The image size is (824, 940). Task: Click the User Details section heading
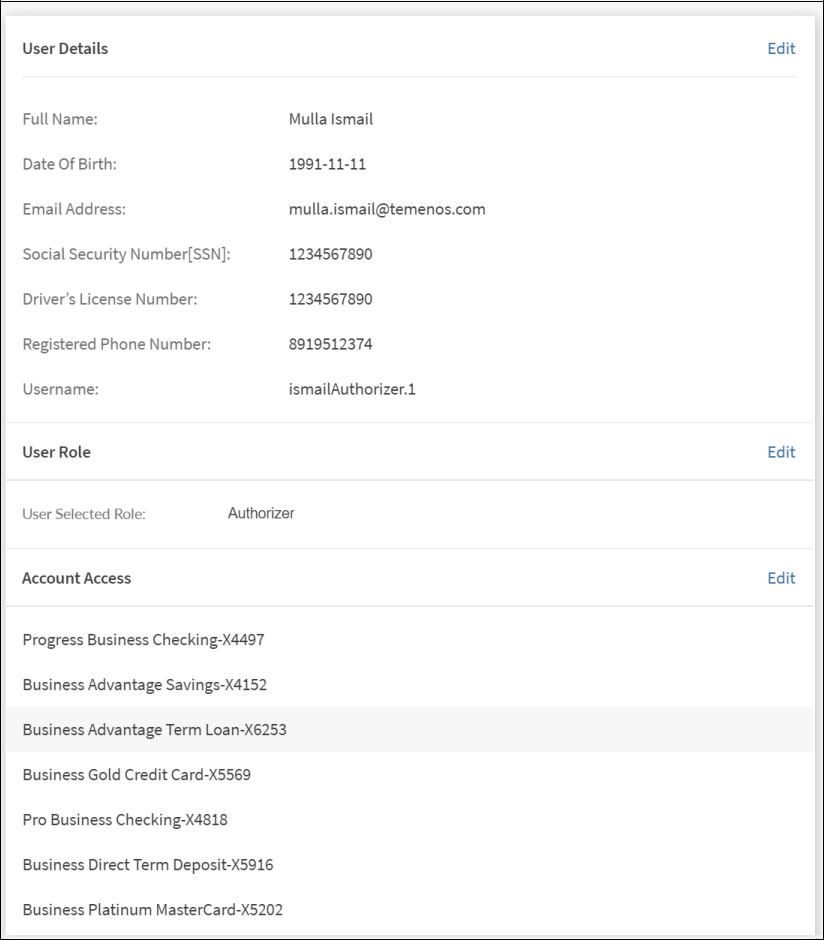coord(65,48)
